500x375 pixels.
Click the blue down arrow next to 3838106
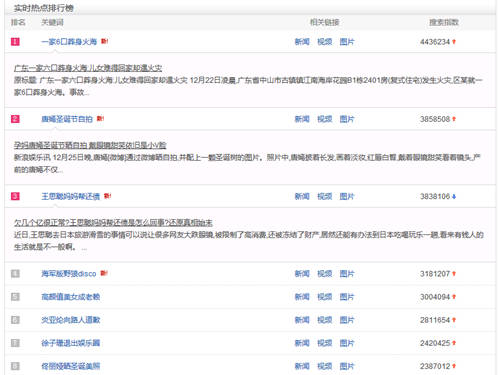click(454, 197)
